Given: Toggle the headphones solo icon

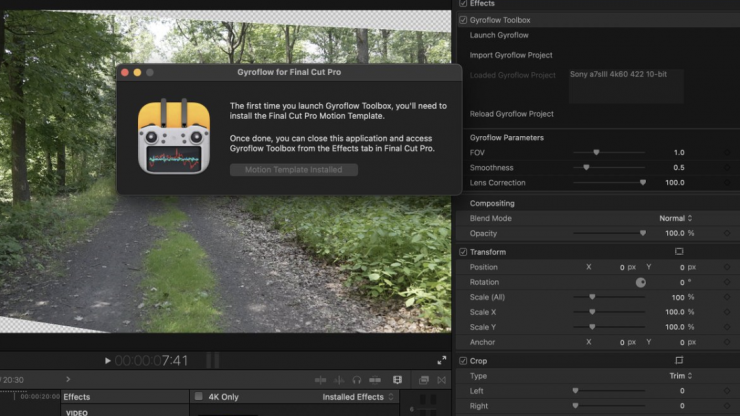Looking at the screenshot, I should [x=357, y=380].
